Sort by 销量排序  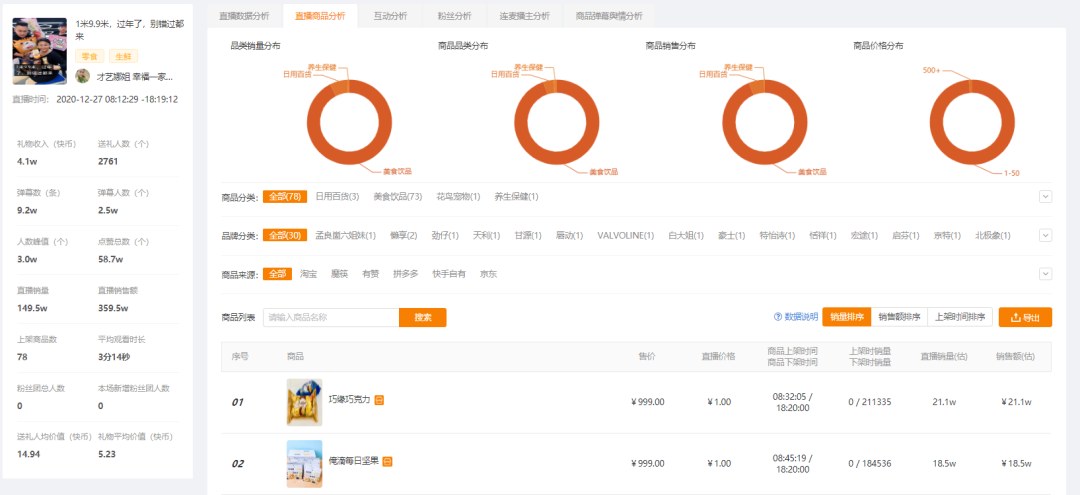847,317
